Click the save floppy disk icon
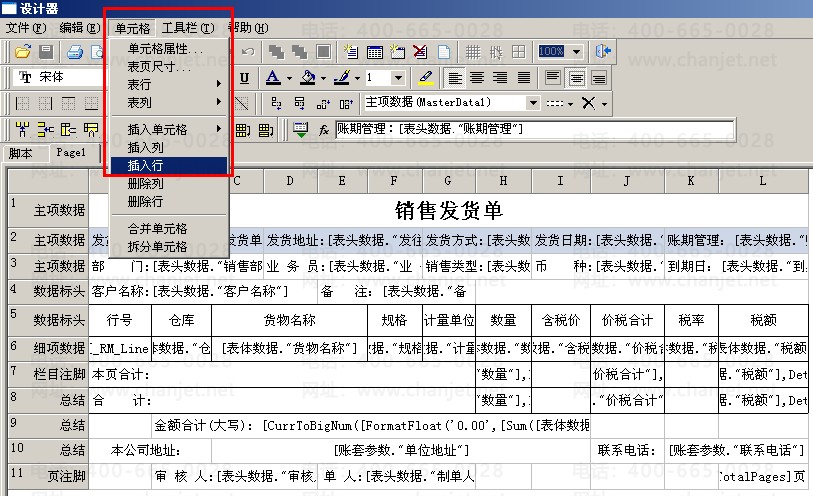 (46, 51)
